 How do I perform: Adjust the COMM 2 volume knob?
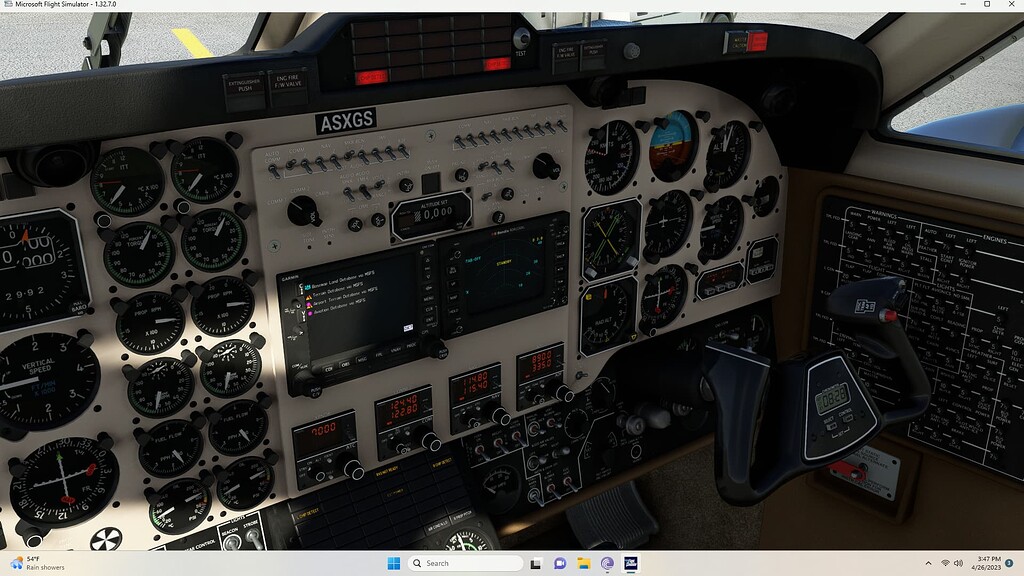coord(303,211)
